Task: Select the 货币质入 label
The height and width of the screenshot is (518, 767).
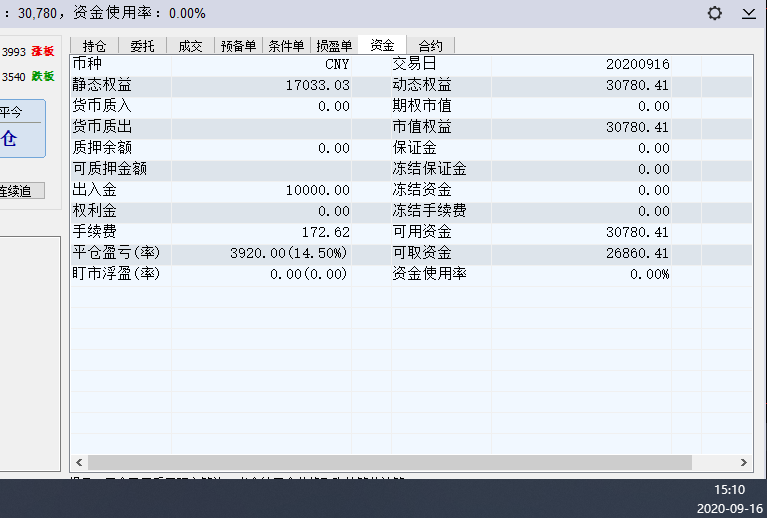Action: (102, 106)
